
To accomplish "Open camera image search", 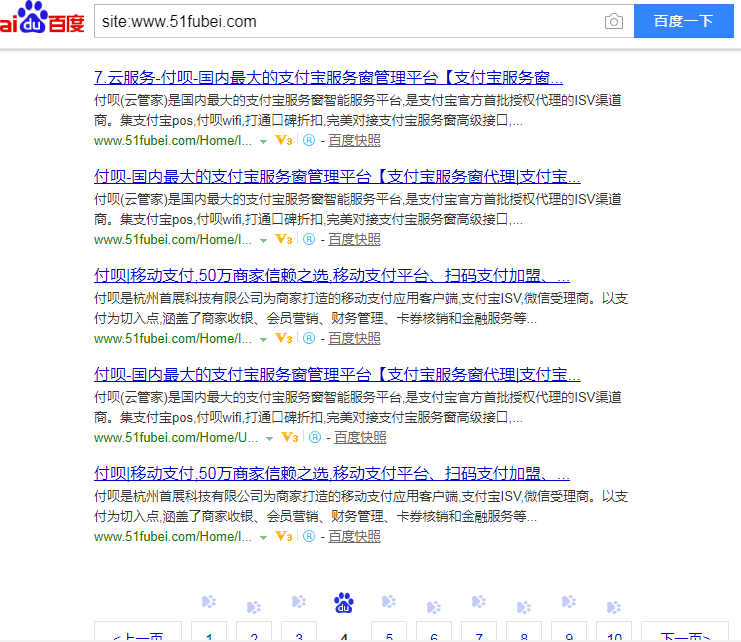I will point(613,21).
